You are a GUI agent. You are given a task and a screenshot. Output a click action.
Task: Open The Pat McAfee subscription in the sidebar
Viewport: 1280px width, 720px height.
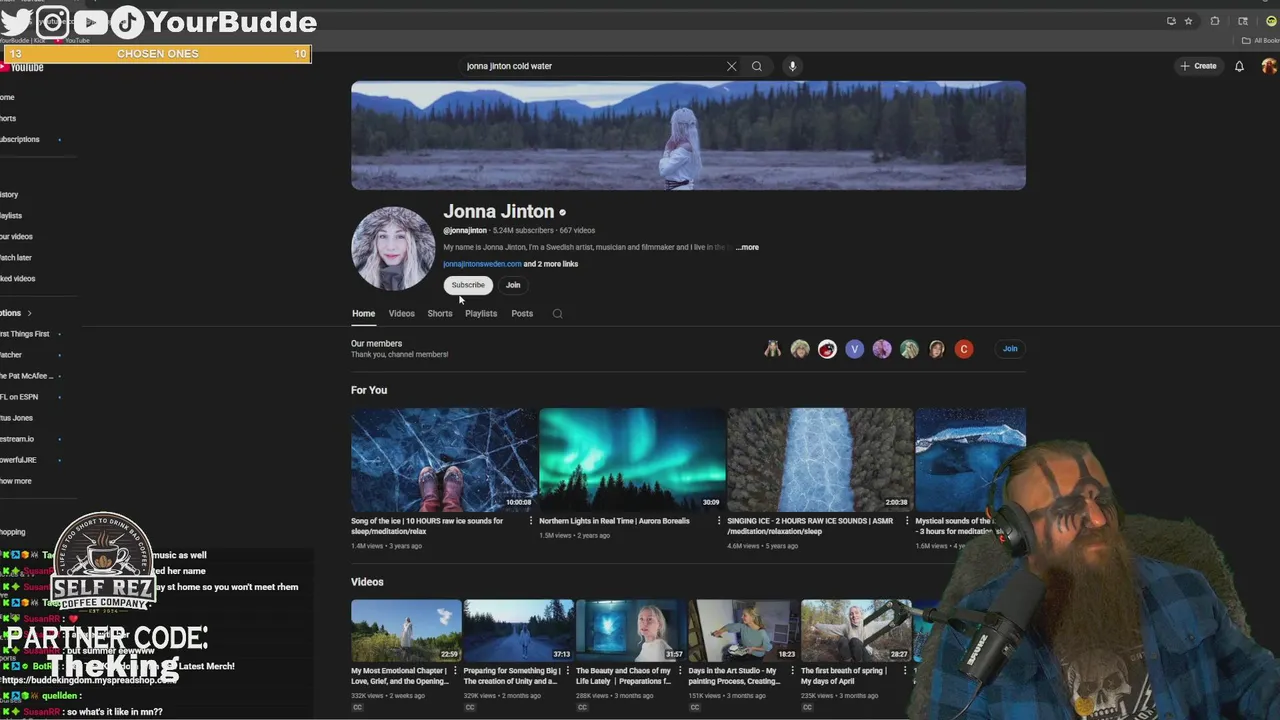[x=25, y=376]
